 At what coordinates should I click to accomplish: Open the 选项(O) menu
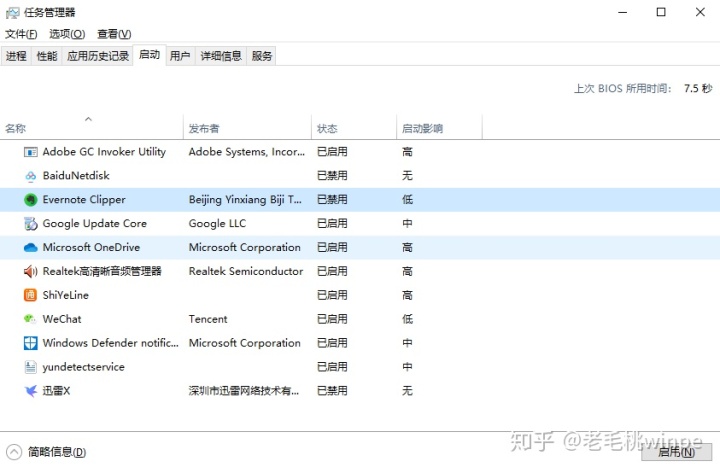(x=67, y=34)
